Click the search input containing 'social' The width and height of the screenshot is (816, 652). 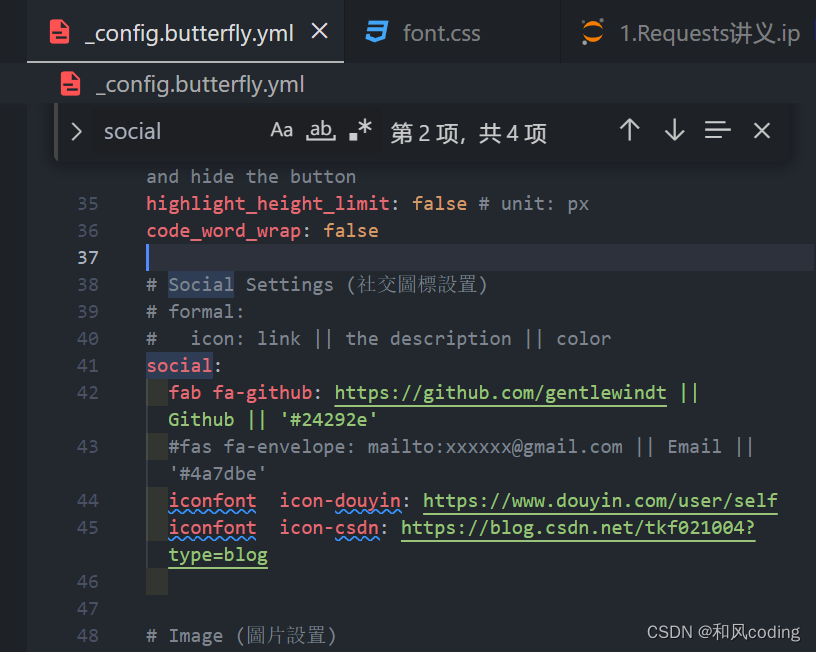pos(180,131)
